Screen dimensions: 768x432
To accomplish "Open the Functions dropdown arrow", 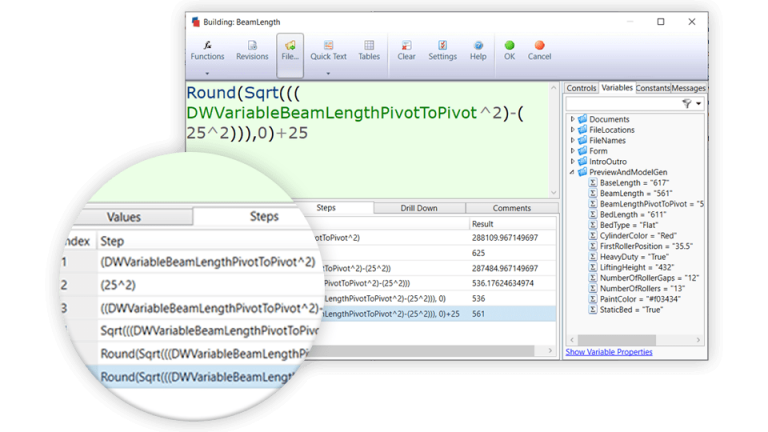I will tap(207, 73).
